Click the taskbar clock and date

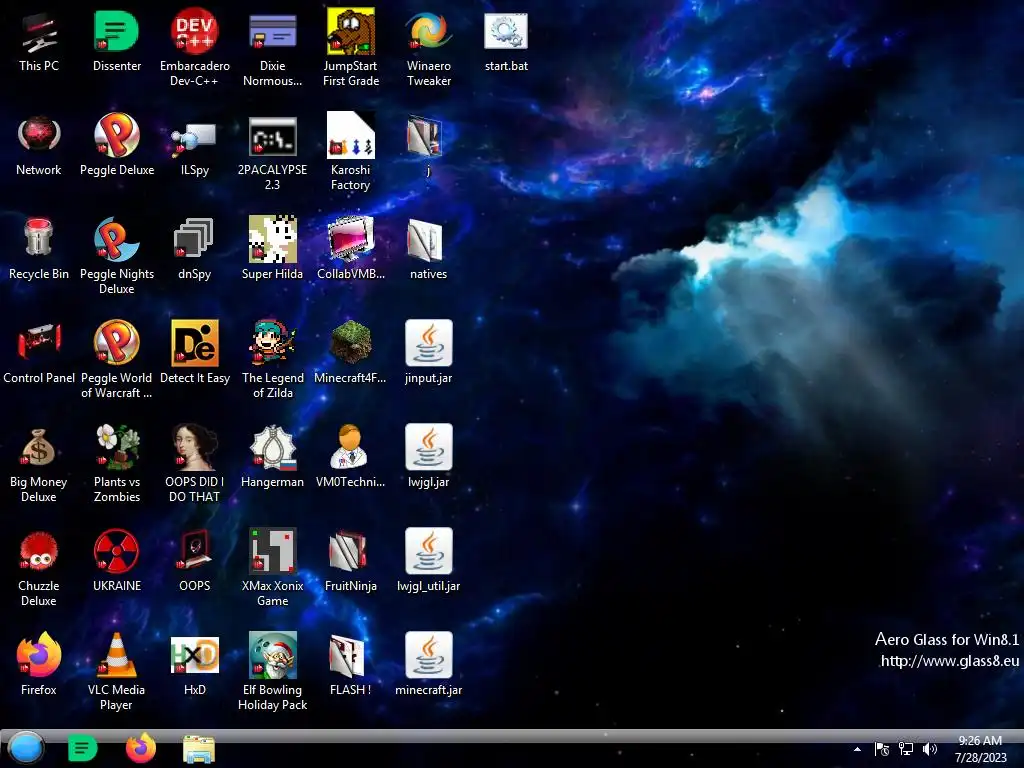(980, 749)
